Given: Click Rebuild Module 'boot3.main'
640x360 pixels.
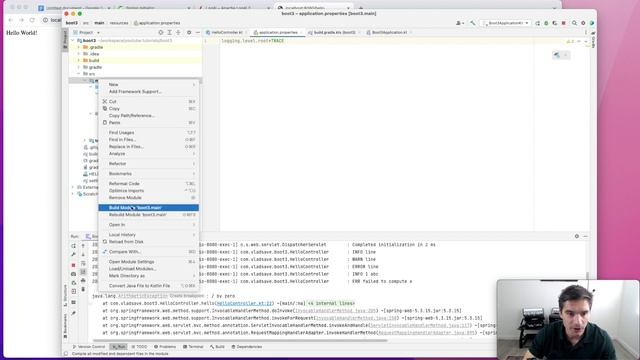Looking at the screenshot, I should tap(149, 215).
